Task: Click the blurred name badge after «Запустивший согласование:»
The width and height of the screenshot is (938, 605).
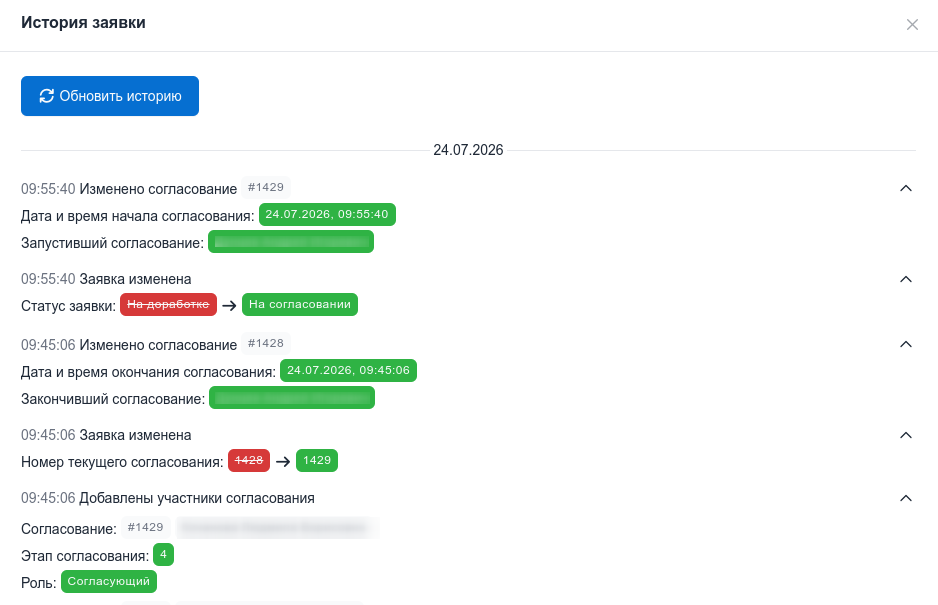Action: [x=291, y=242]
